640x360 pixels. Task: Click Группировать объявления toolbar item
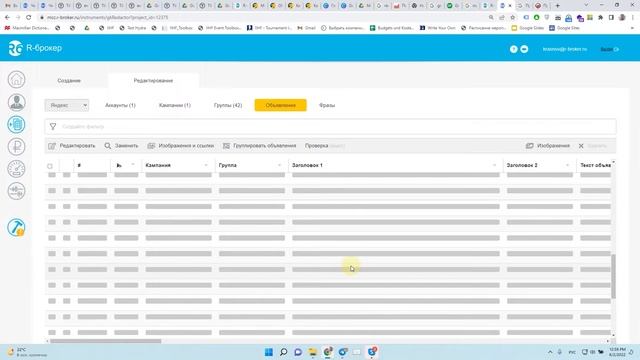click(260, 146)
